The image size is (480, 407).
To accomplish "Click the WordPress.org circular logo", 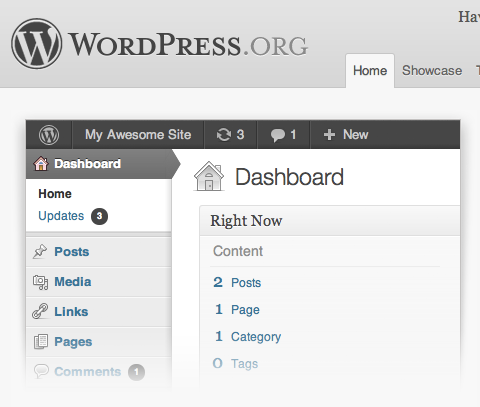I will [x=37, y=44].
